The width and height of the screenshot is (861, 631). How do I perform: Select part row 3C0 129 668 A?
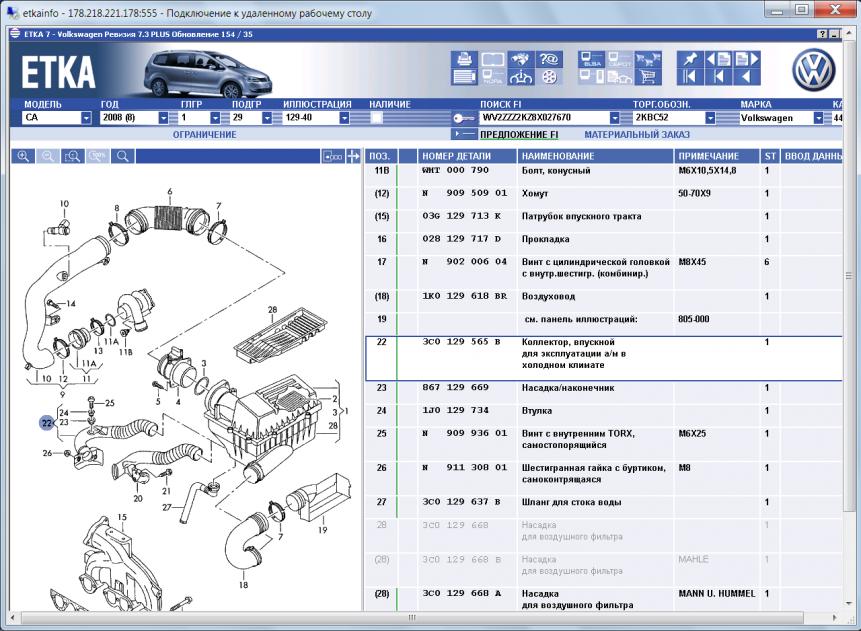pyautogui.click(x=604, y=599)
